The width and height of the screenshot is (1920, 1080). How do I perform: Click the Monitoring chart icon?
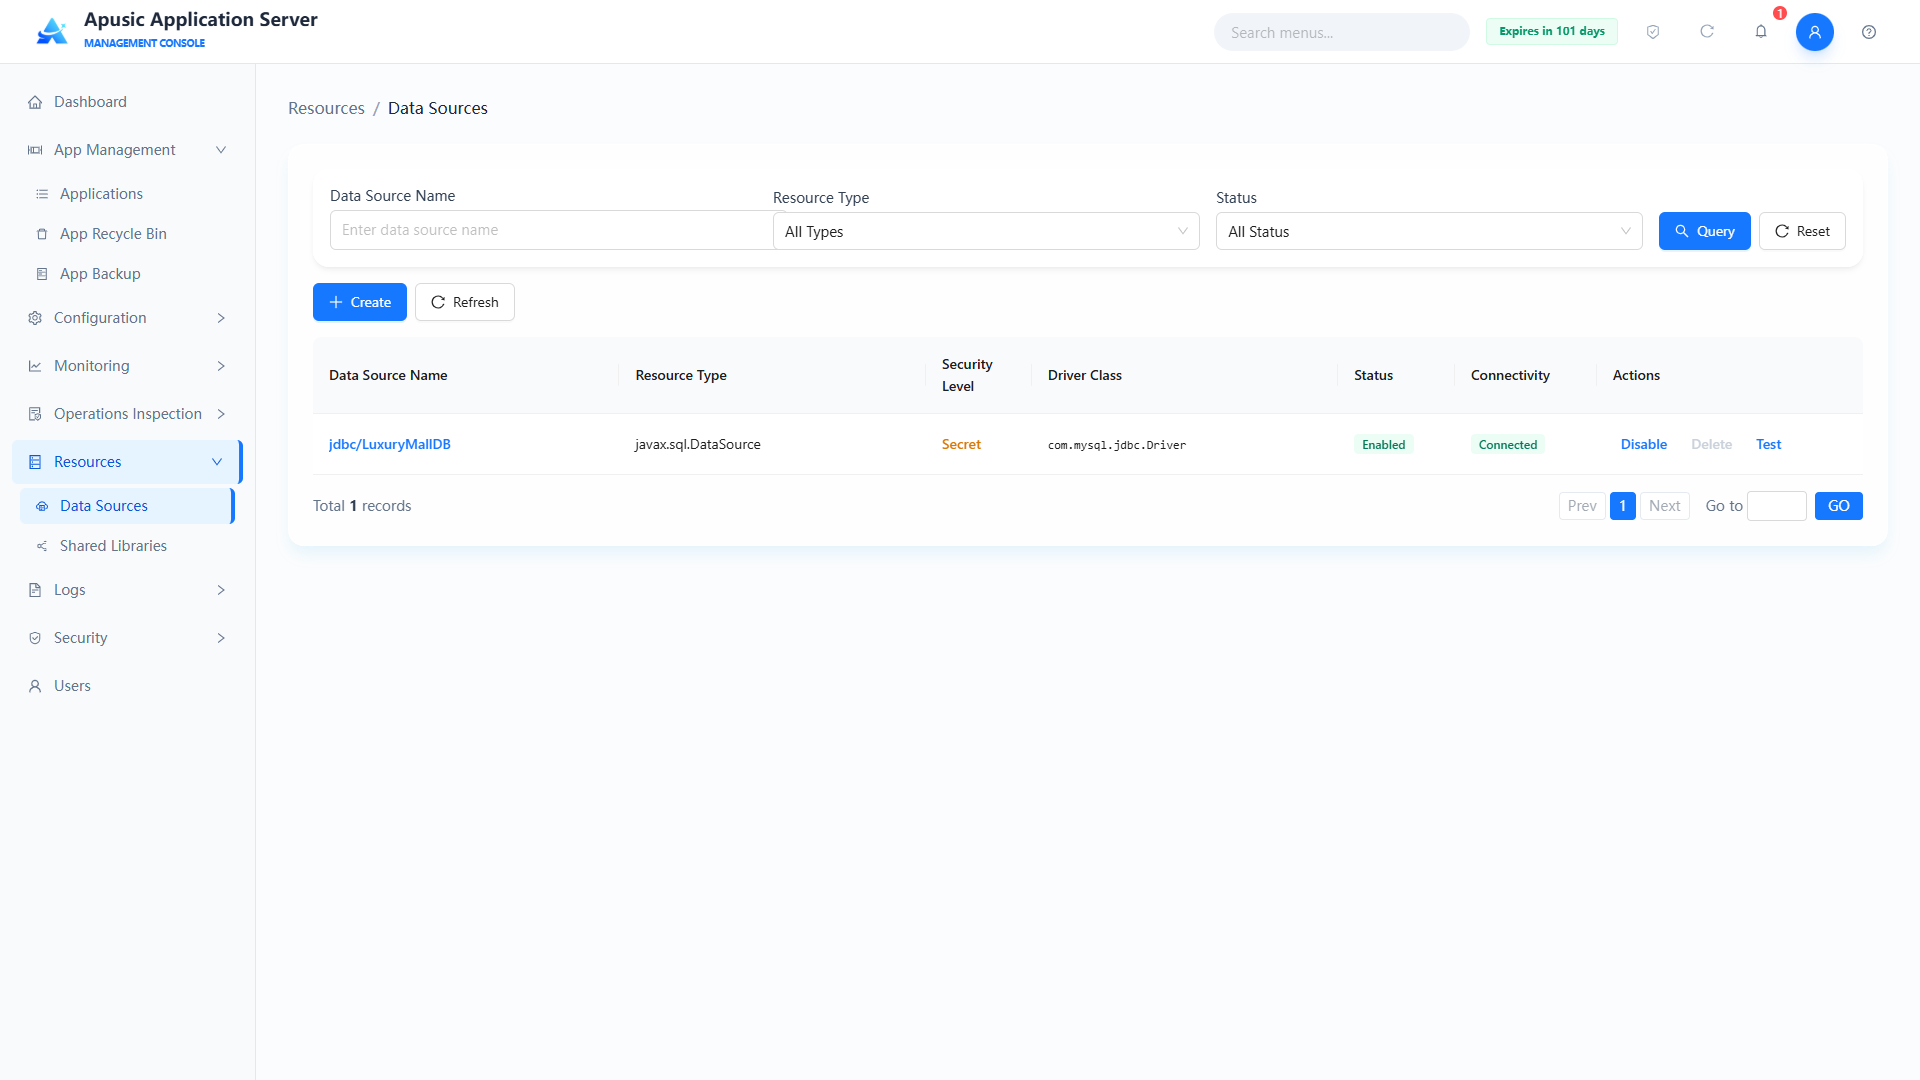point(35,366)
